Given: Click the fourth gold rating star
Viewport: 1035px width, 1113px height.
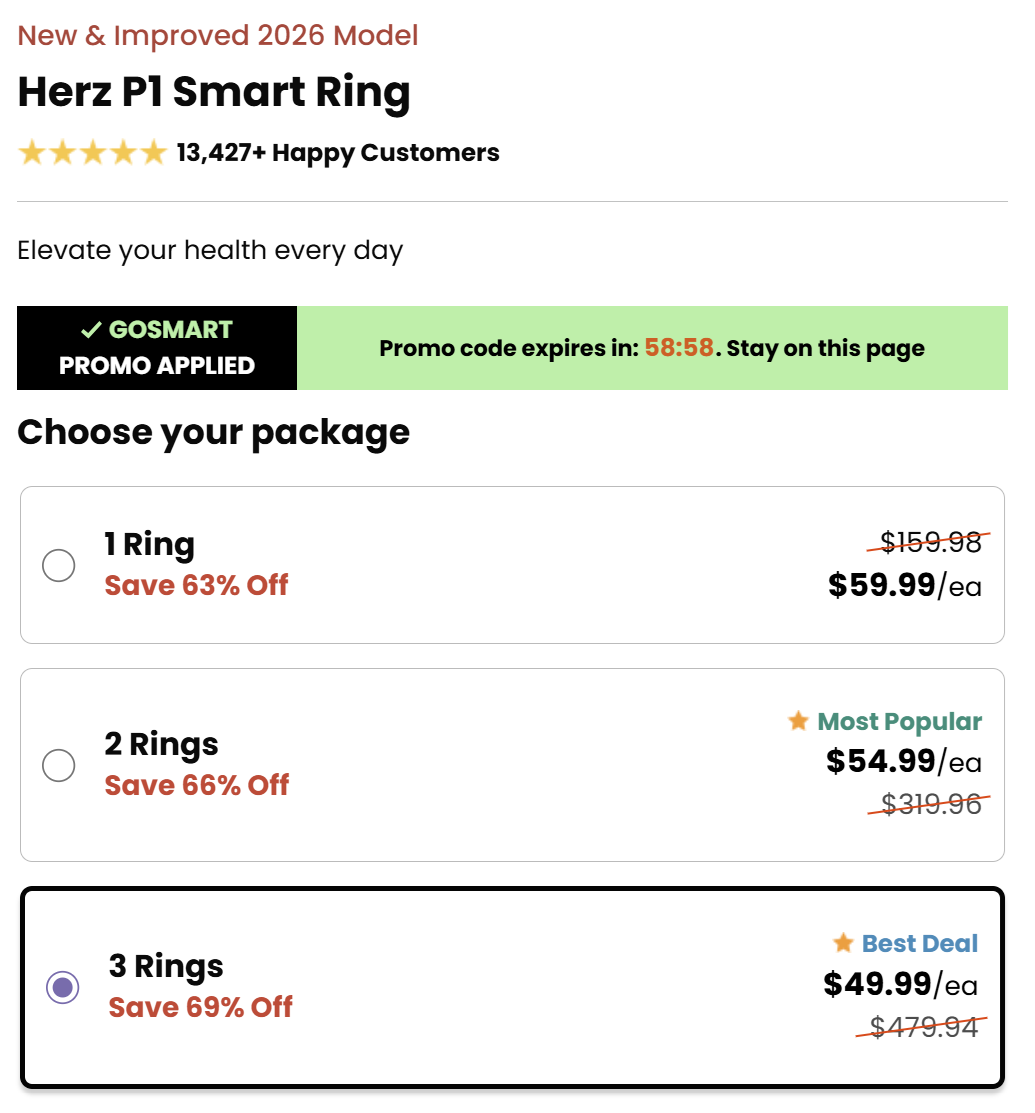Looking at the screenshot, I should 121,152.
